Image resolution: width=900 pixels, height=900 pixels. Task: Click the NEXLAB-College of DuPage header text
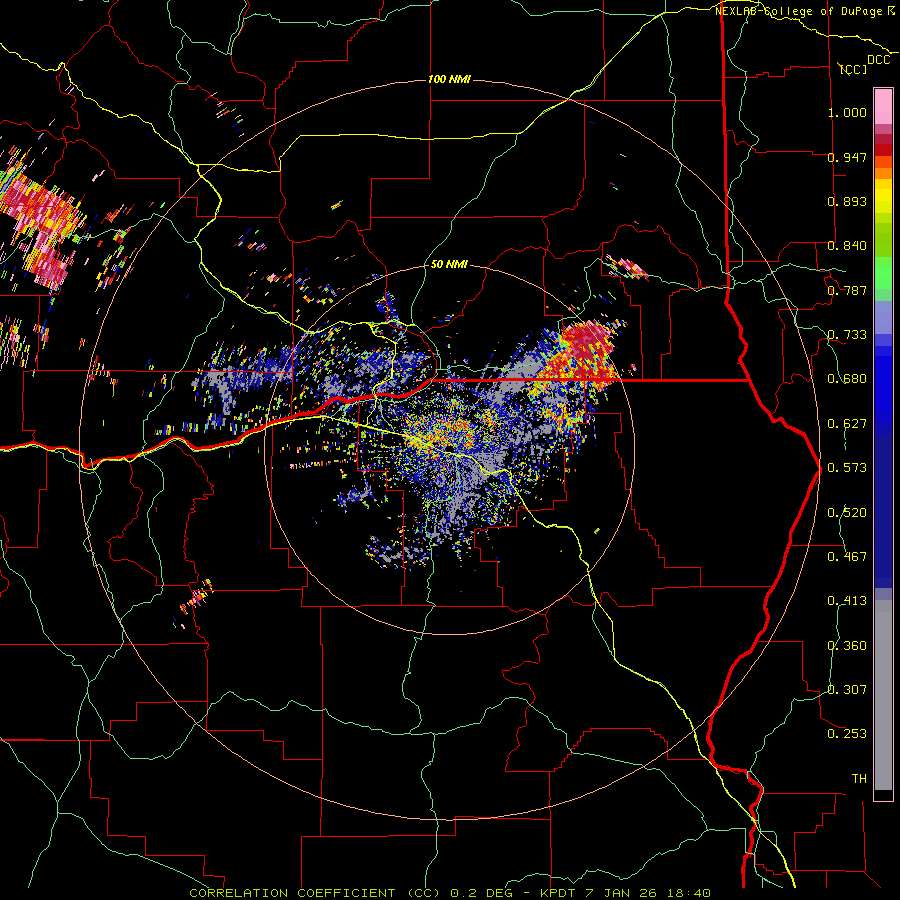click(799, 11)
